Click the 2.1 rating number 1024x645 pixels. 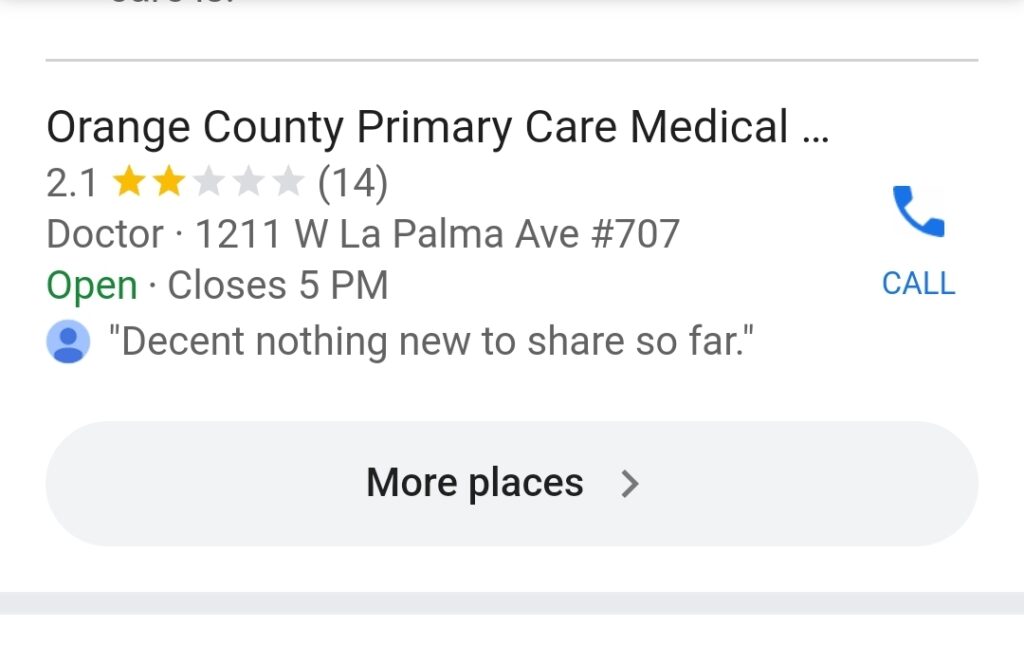(72, 183)
